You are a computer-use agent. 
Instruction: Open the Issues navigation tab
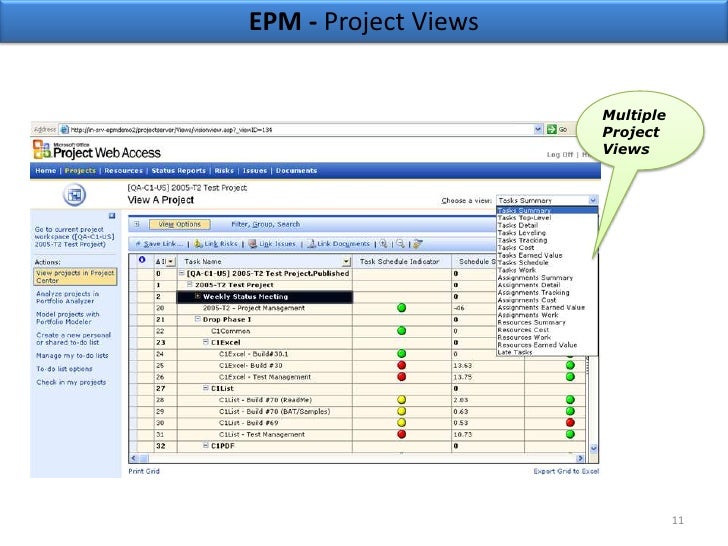(x=255, y=171)
